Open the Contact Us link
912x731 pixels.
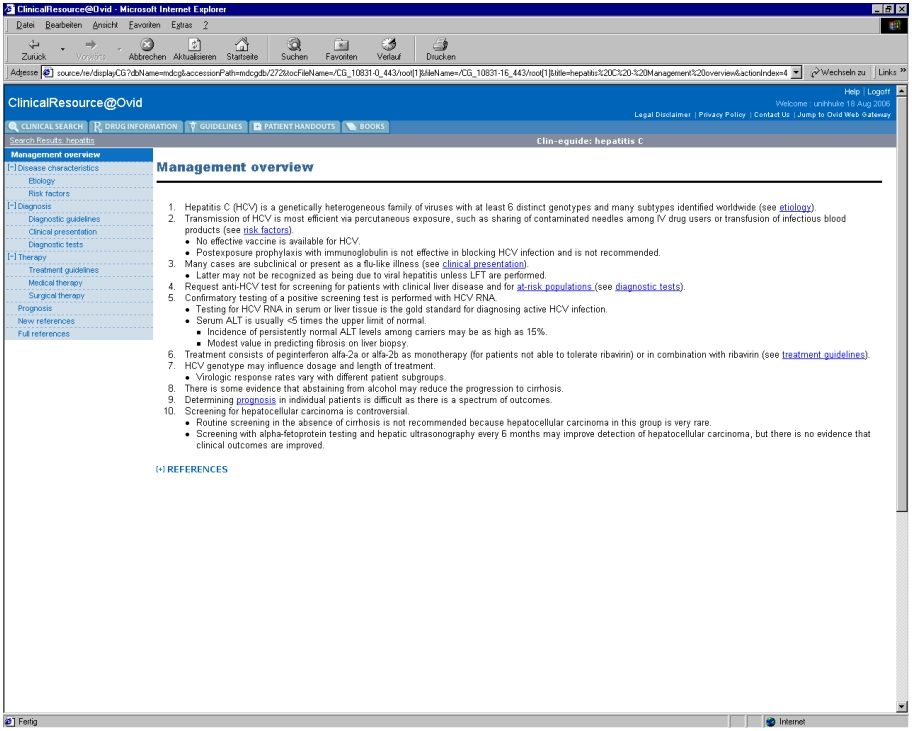click(772, 115)
